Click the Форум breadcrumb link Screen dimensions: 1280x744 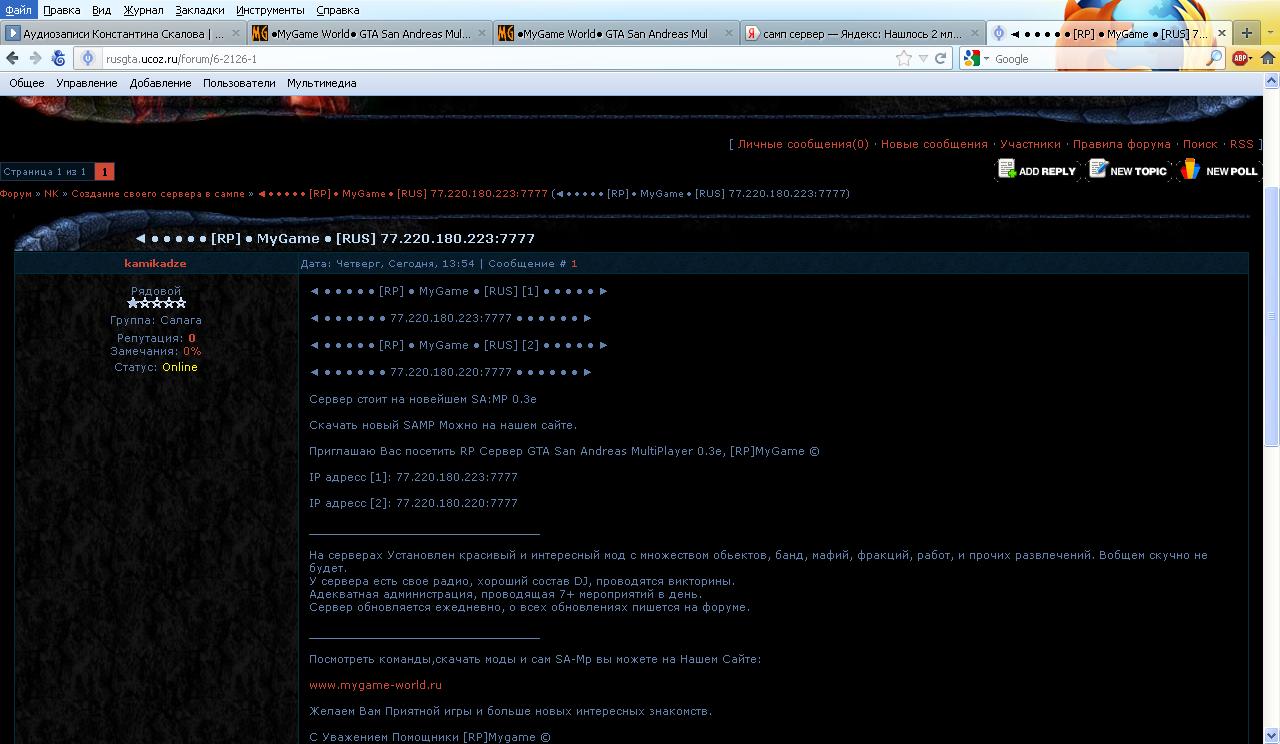[x=16, y=194]
